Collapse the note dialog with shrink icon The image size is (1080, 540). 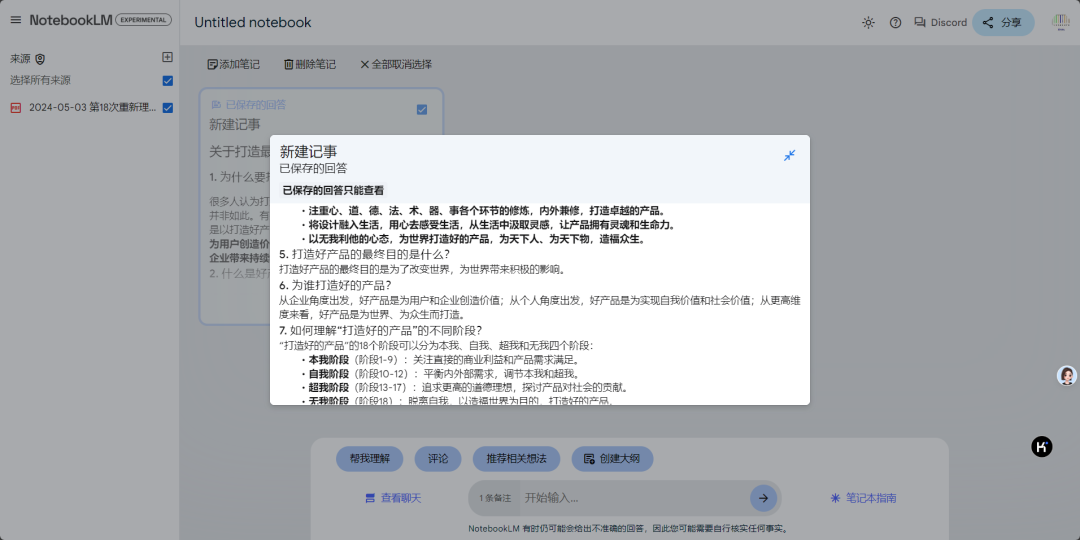(789, 155)
